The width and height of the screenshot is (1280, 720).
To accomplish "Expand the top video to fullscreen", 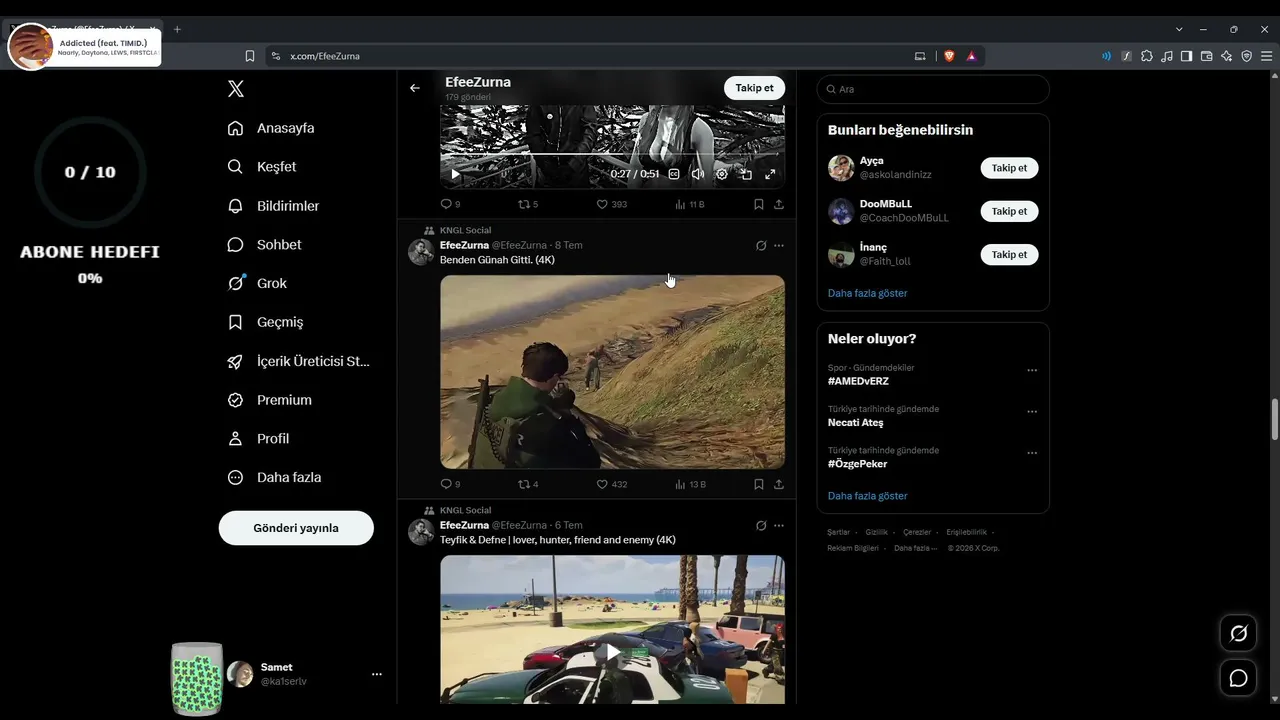I will pos(770,174).
